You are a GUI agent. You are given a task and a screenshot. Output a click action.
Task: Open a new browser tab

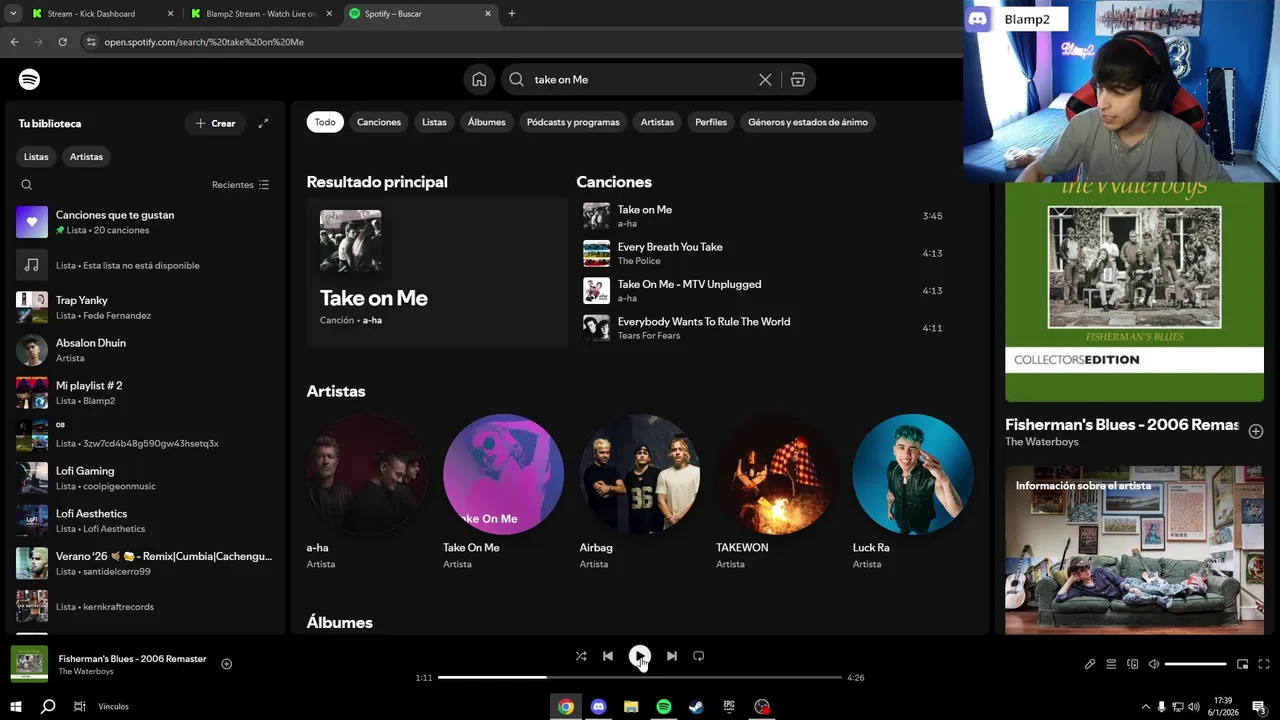512,14
